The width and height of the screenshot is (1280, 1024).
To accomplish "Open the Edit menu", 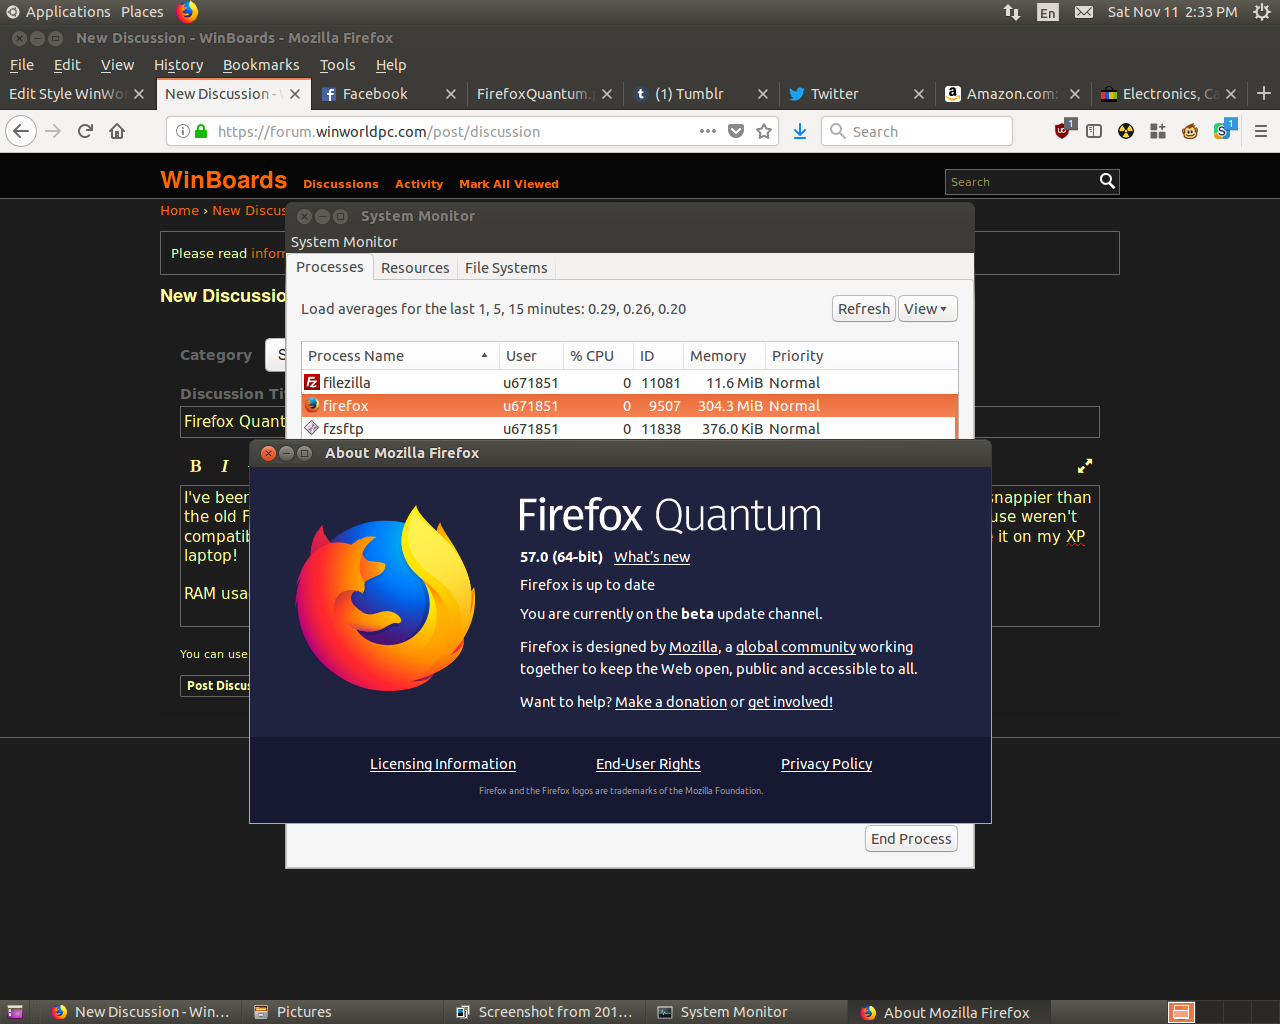I will [67, 65].
